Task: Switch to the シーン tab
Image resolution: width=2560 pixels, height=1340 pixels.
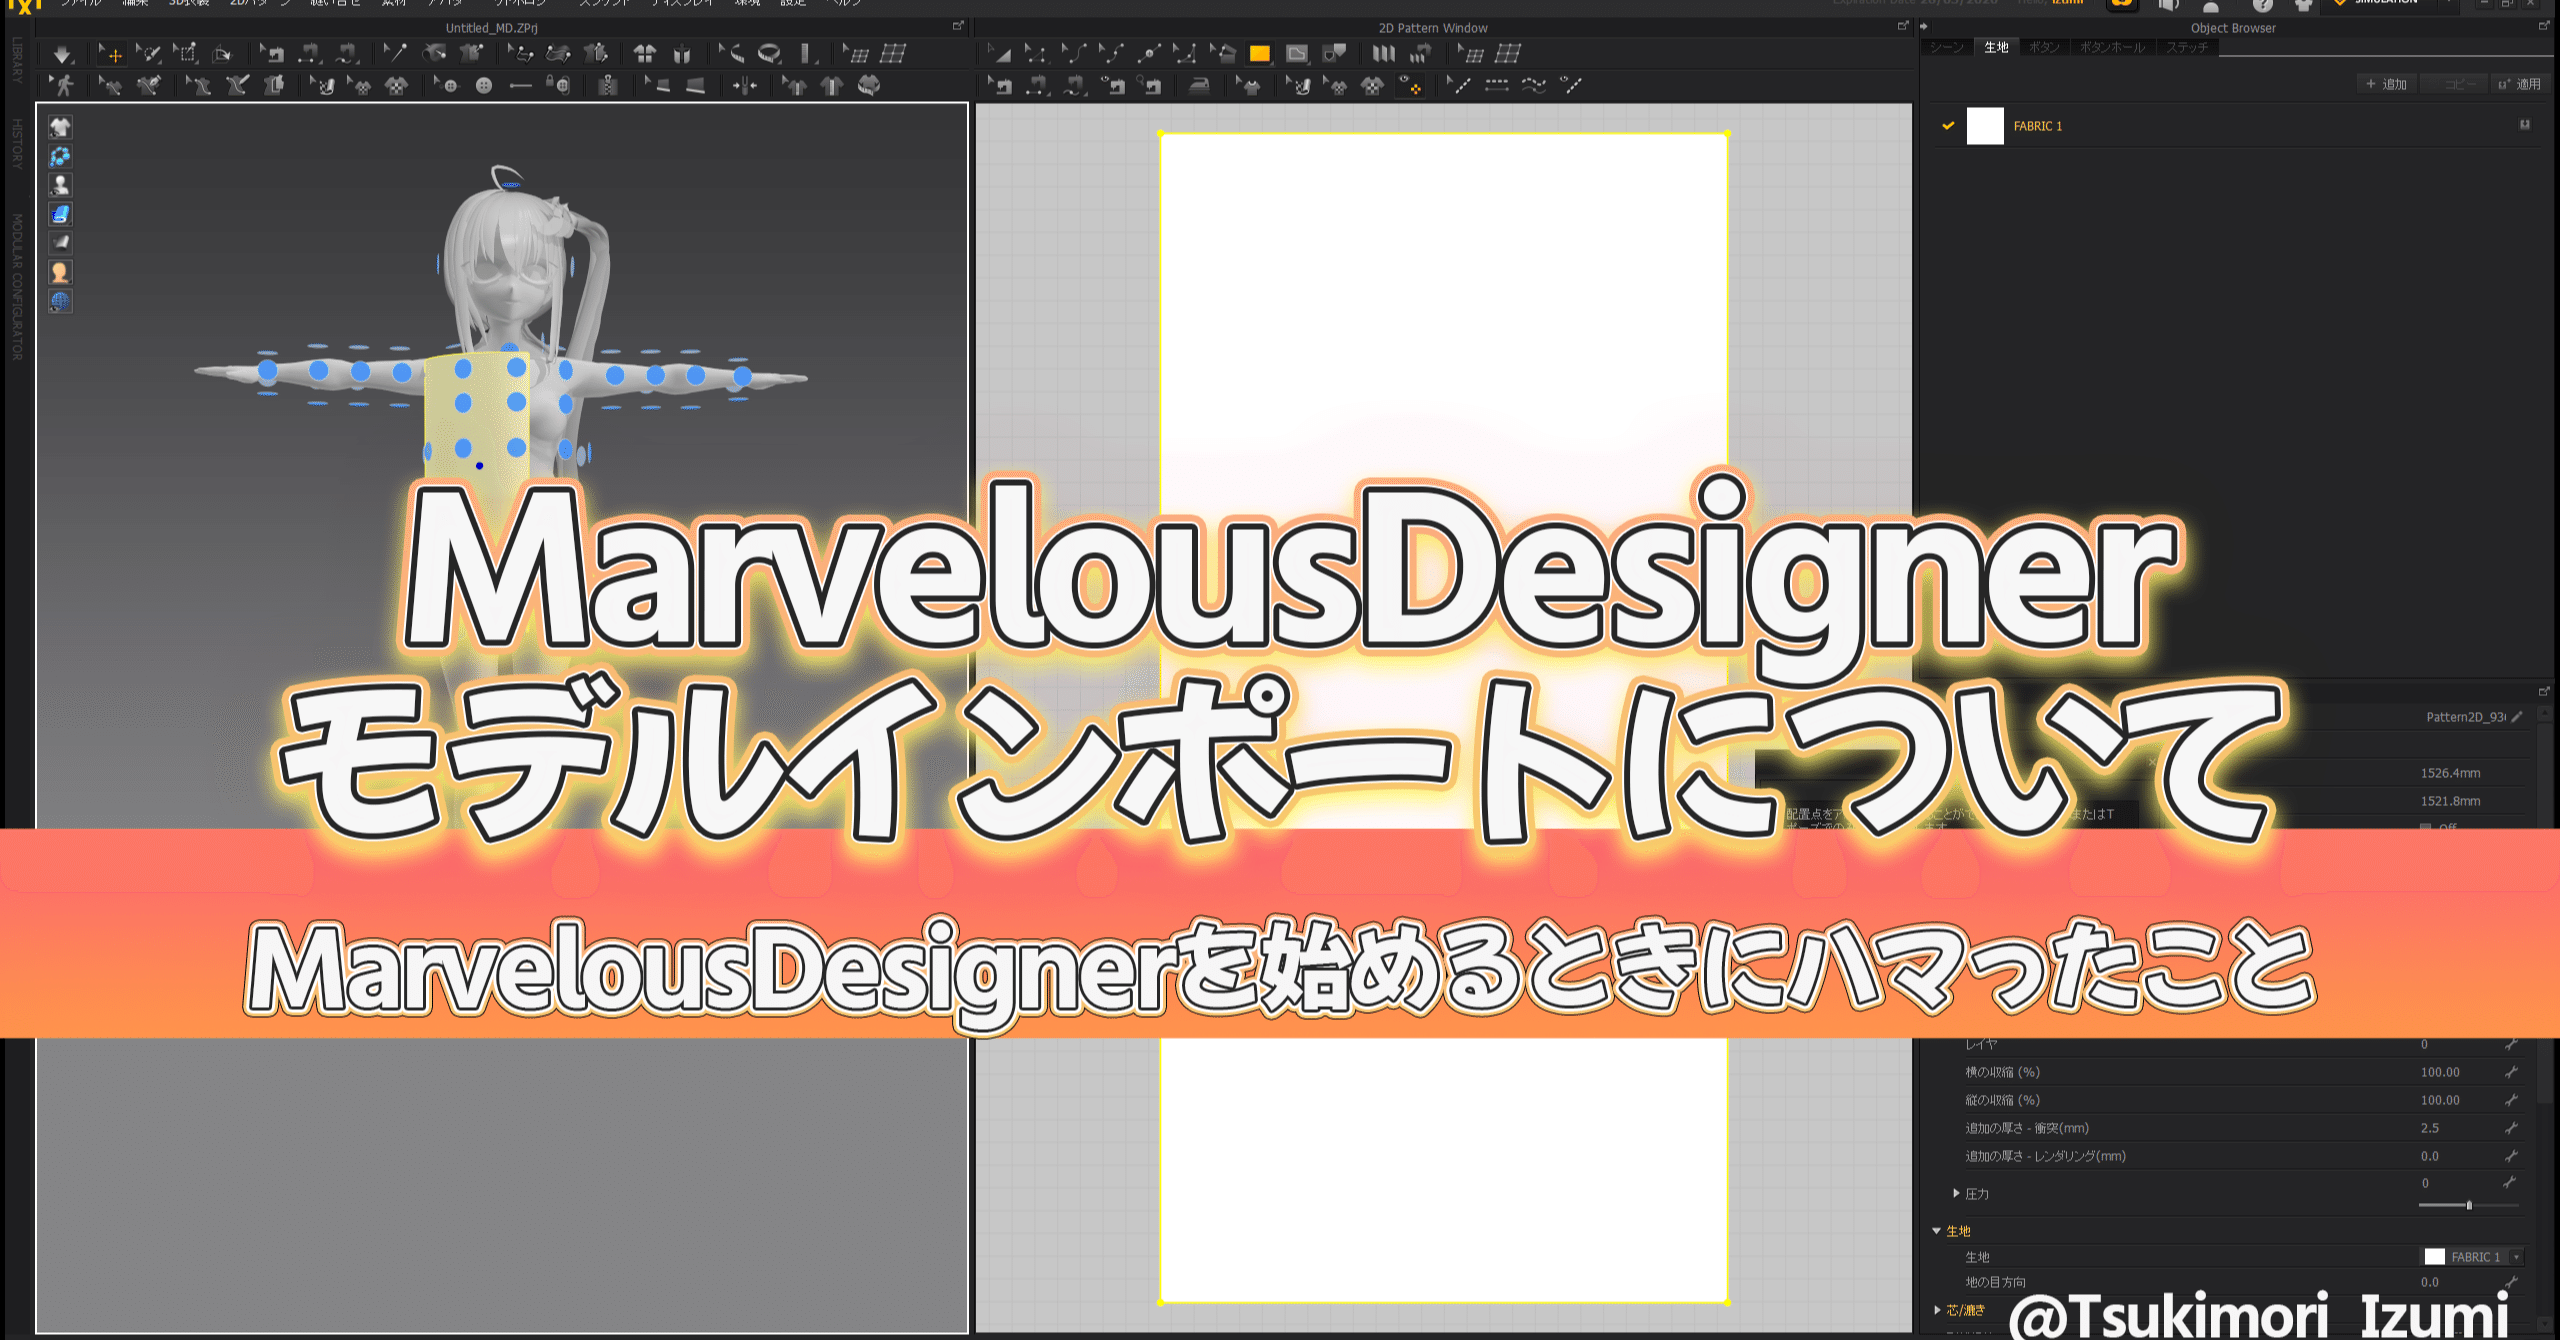Action: [x=1946, y=47]
